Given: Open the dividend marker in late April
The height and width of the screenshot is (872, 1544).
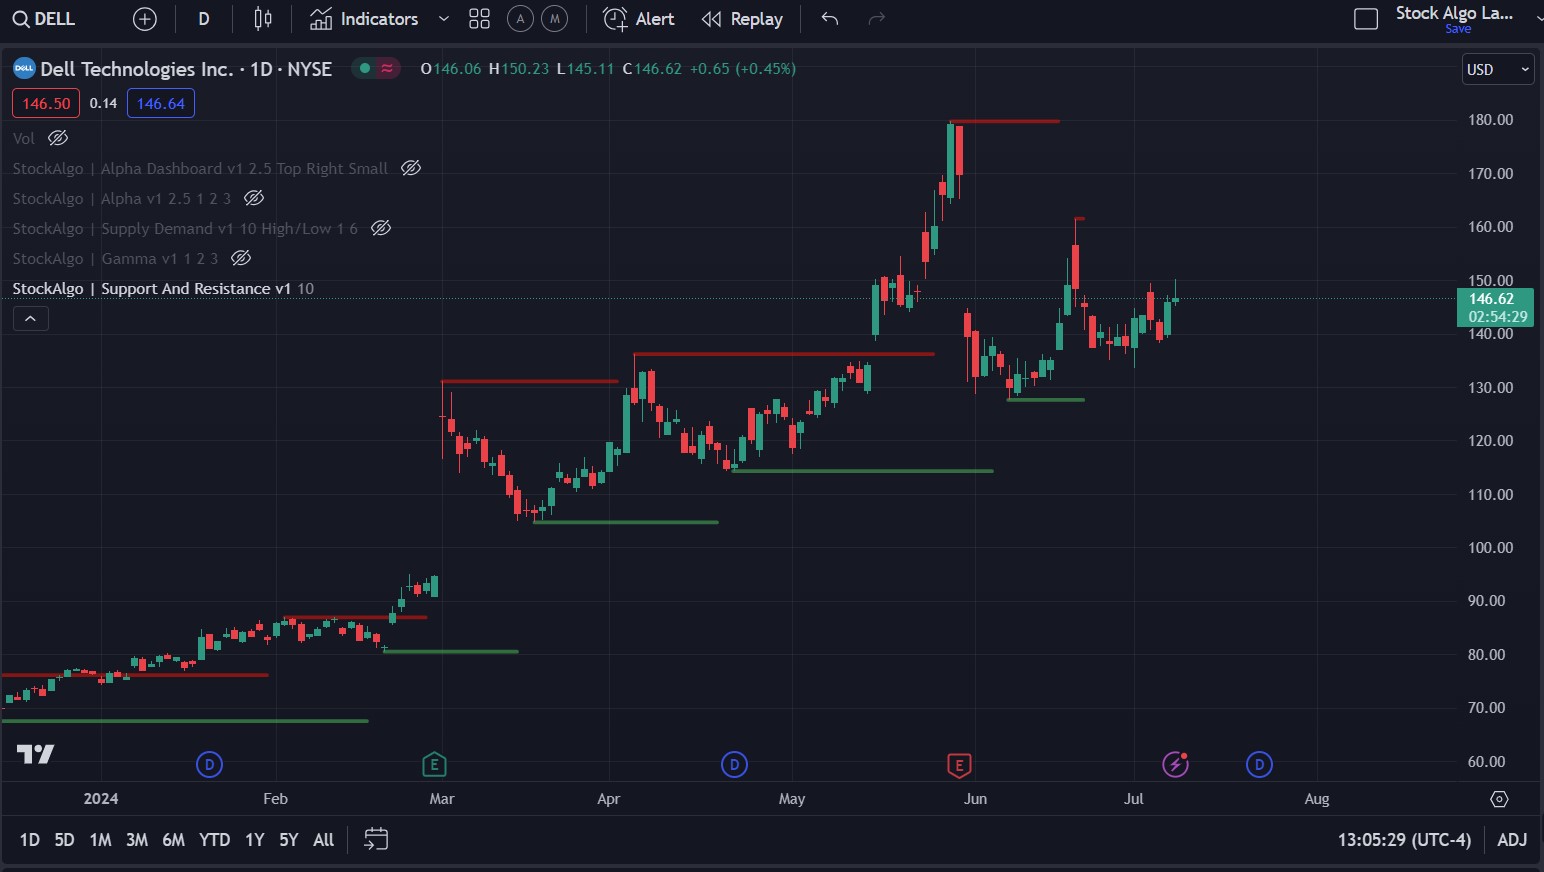Looking at the screenshot, I should [x=734, y=765].
